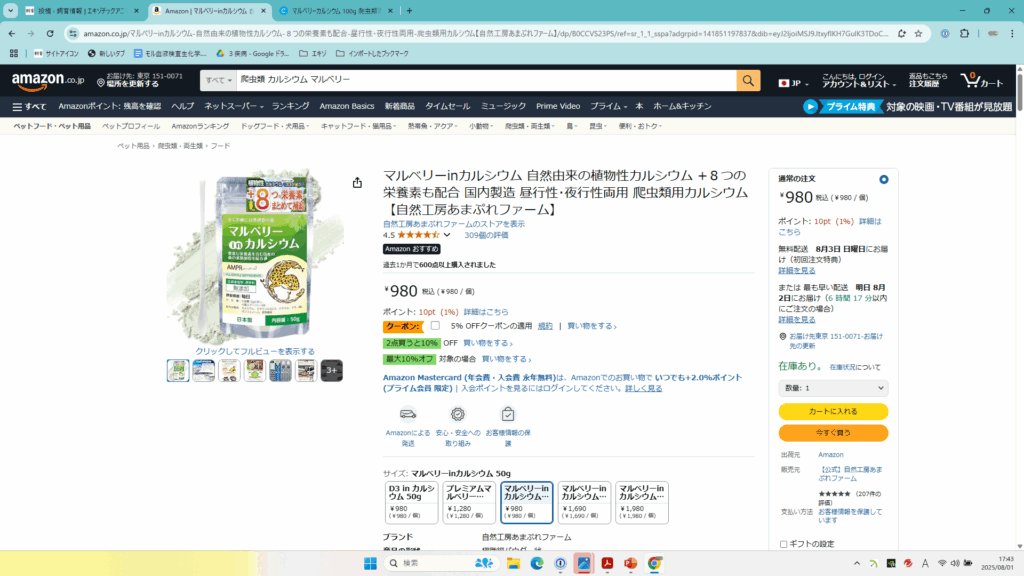Open the apps grid in bookmarks bar

(14, 54)
